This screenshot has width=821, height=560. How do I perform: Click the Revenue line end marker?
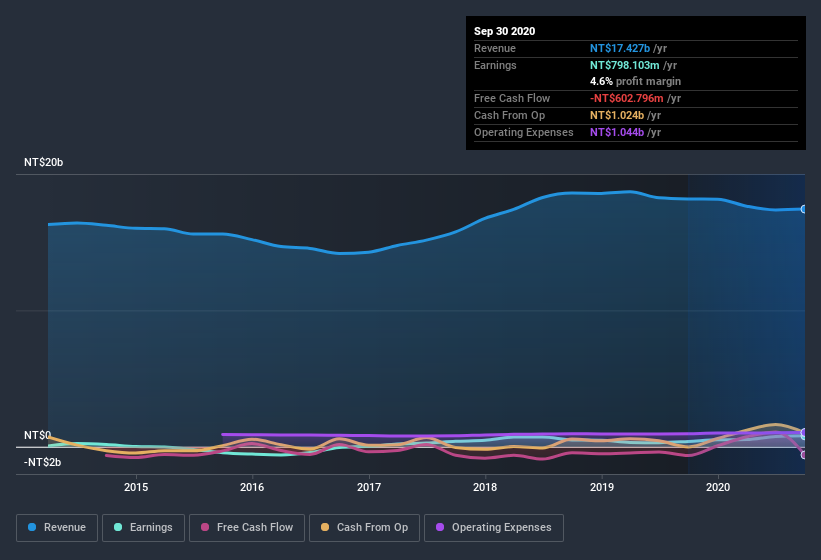(804, 209)
